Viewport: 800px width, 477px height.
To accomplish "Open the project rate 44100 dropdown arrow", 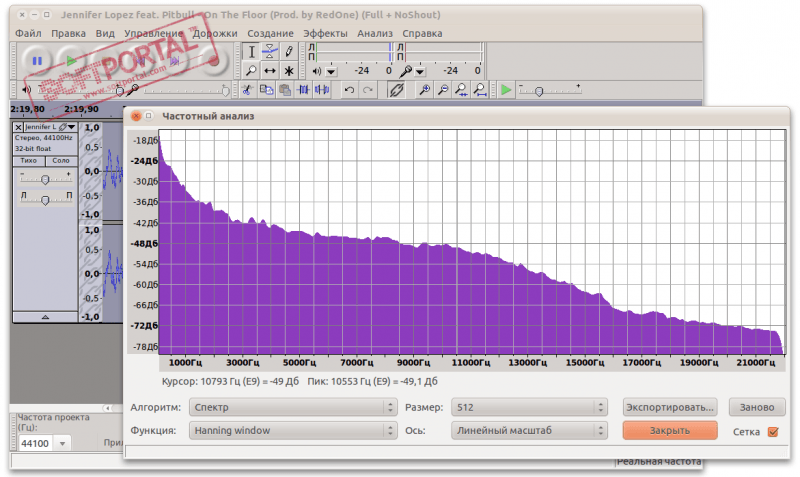I will (62, 443).
